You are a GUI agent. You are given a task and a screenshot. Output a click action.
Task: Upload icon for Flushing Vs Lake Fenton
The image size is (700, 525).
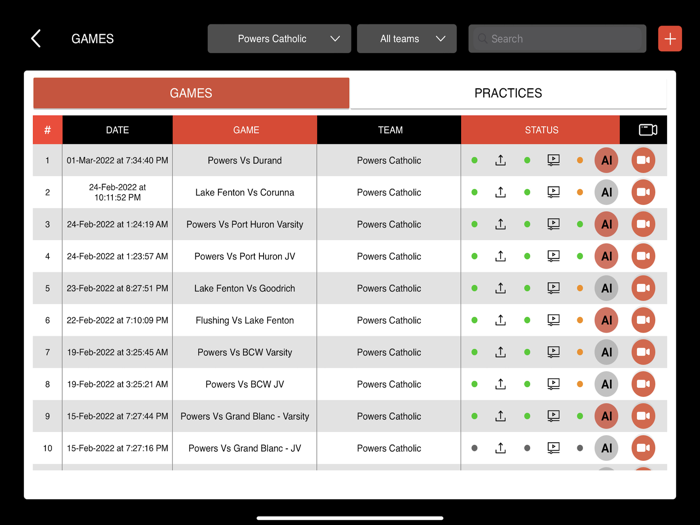pos(500,320)
